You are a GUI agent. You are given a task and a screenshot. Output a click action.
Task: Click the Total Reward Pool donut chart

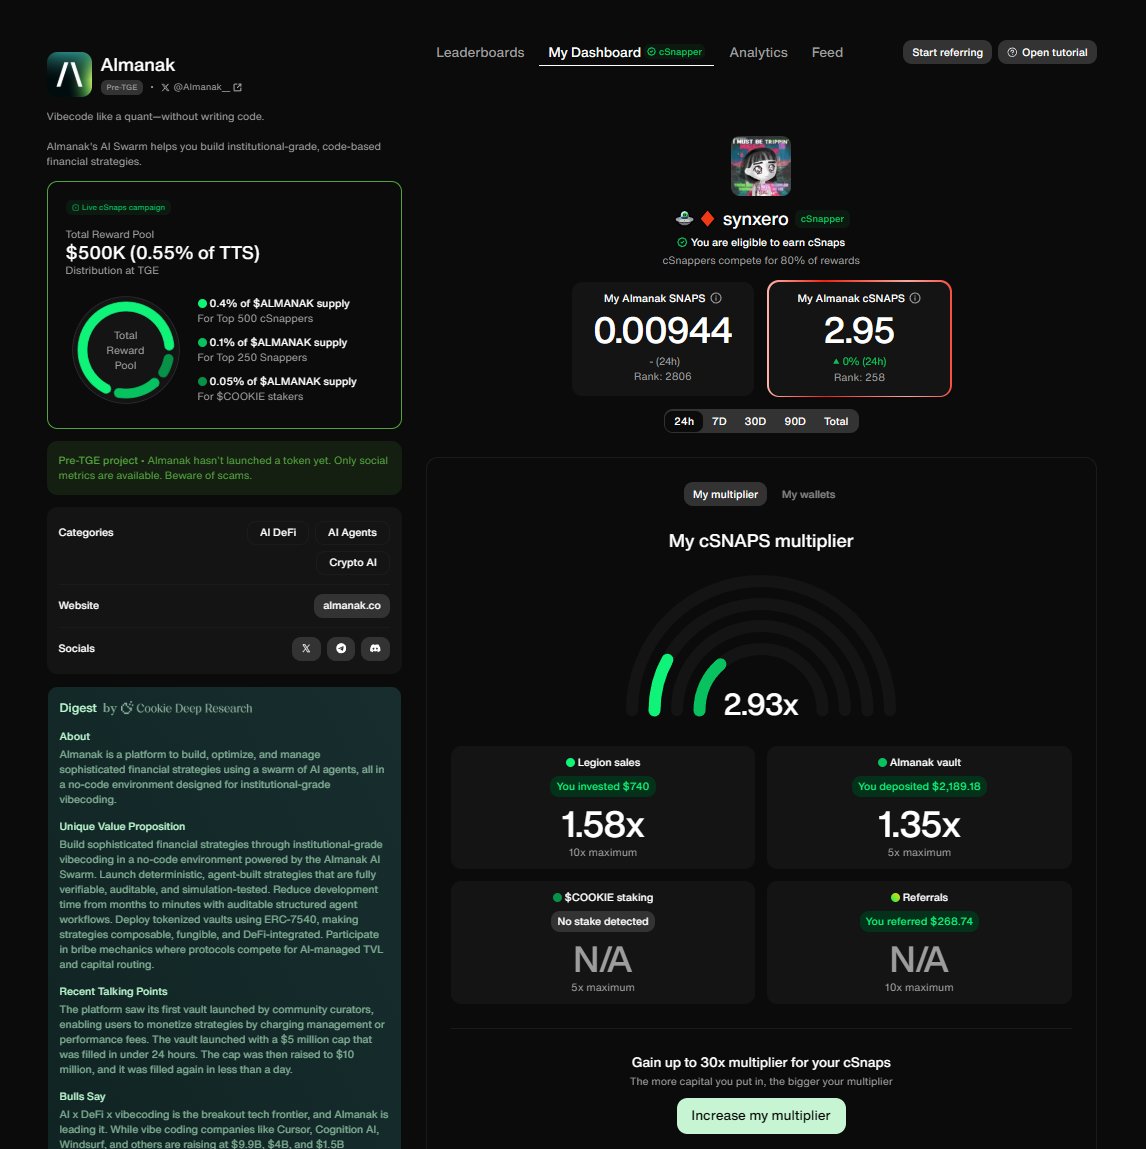tap(126, 350)
